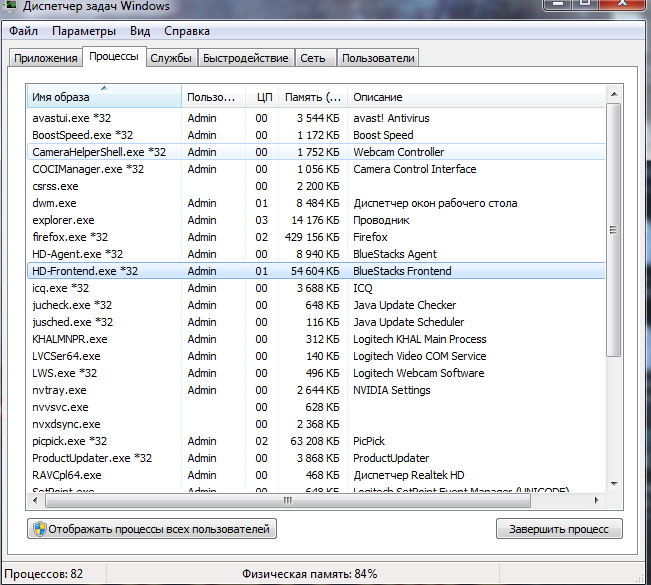651x585 pixels.
Task: Sort by Память column header
Action: 313,97
